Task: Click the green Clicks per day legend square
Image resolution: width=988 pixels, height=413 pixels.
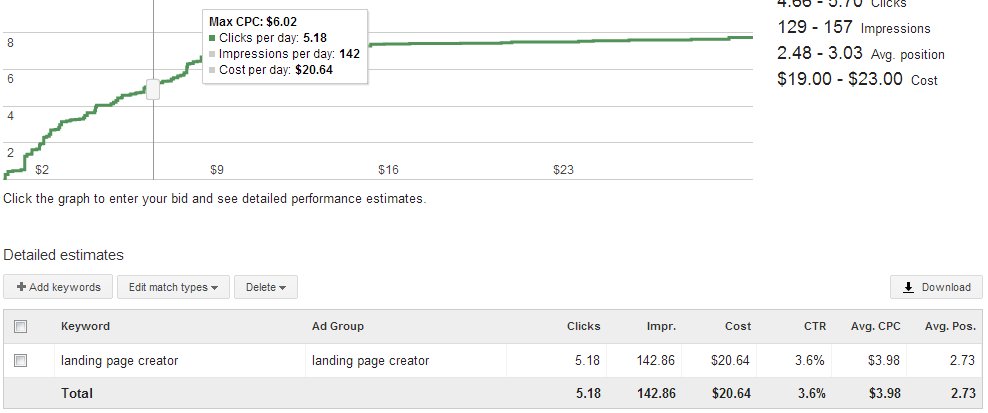Action: tap(212, 38)
